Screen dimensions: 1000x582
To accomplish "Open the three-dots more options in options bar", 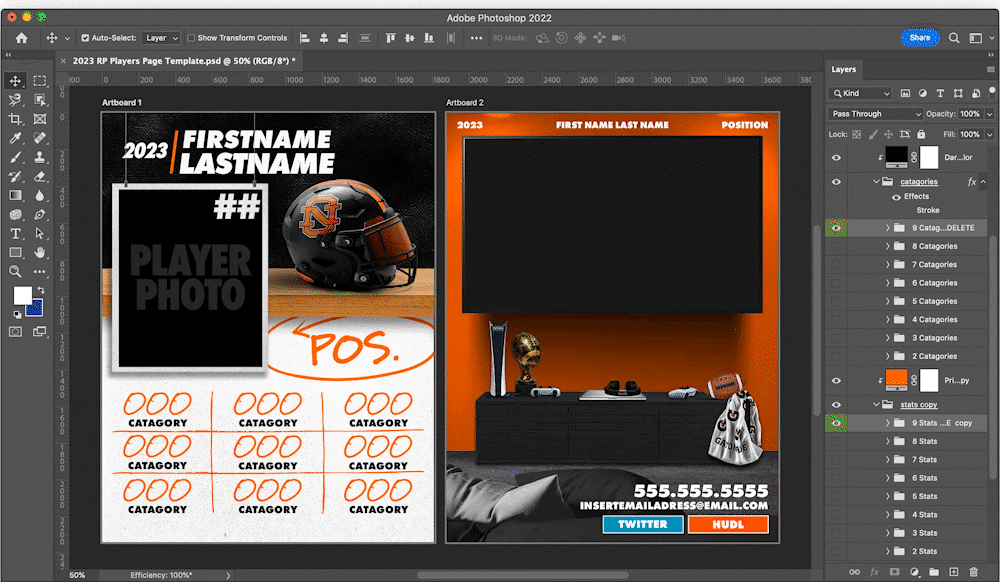I will pos(476,38).
